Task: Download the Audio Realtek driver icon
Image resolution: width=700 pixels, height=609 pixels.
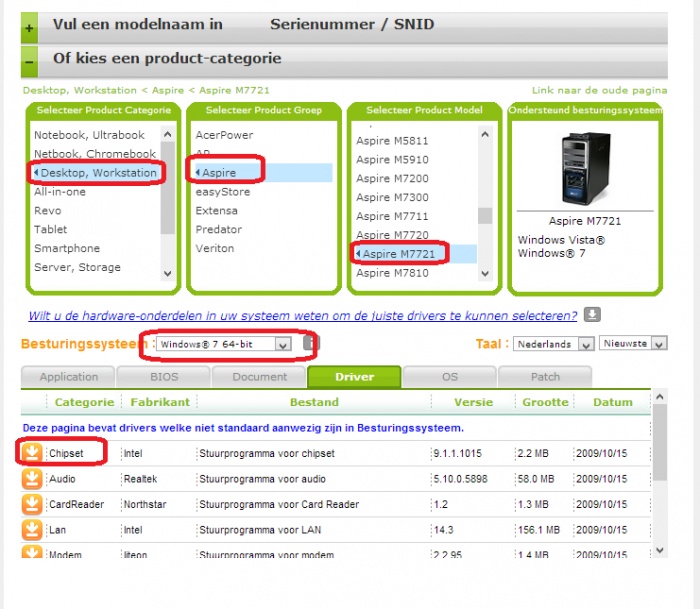Action: click(x=32, y=479)
